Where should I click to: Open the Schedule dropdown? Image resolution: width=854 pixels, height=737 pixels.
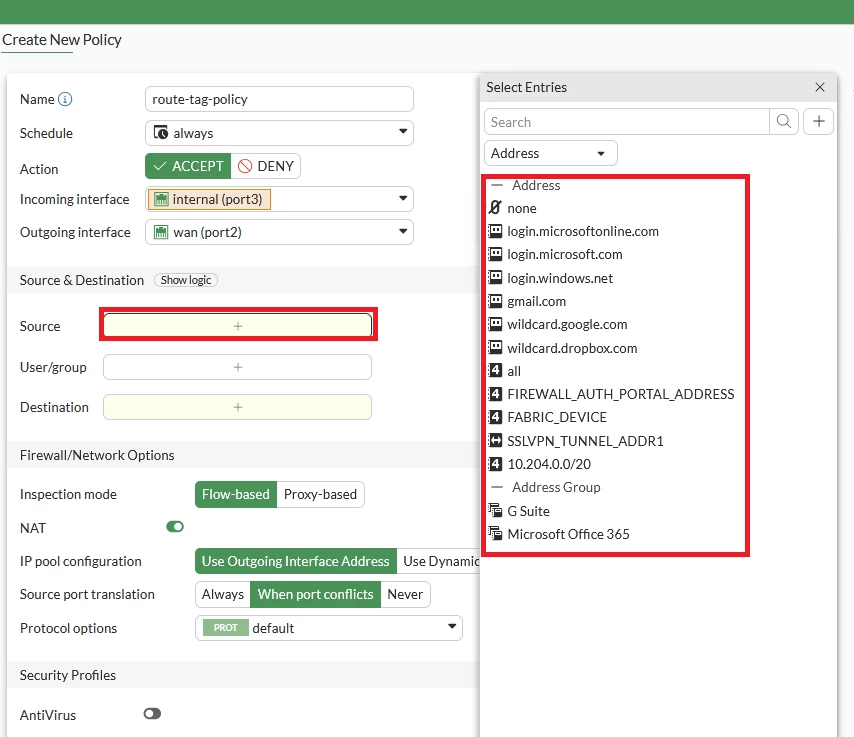pyautogui.click(x=279, y=133)
